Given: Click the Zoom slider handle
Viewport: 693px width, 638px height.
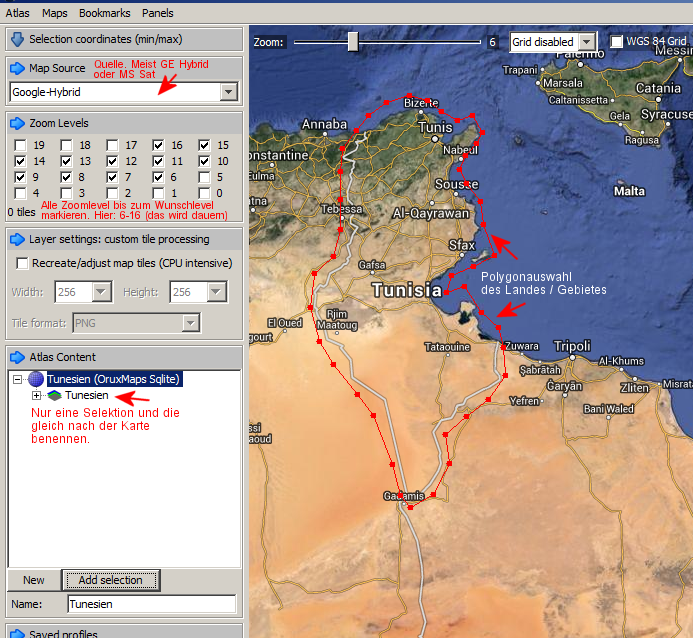Looking at the screenshot, I should pos(352,42).
